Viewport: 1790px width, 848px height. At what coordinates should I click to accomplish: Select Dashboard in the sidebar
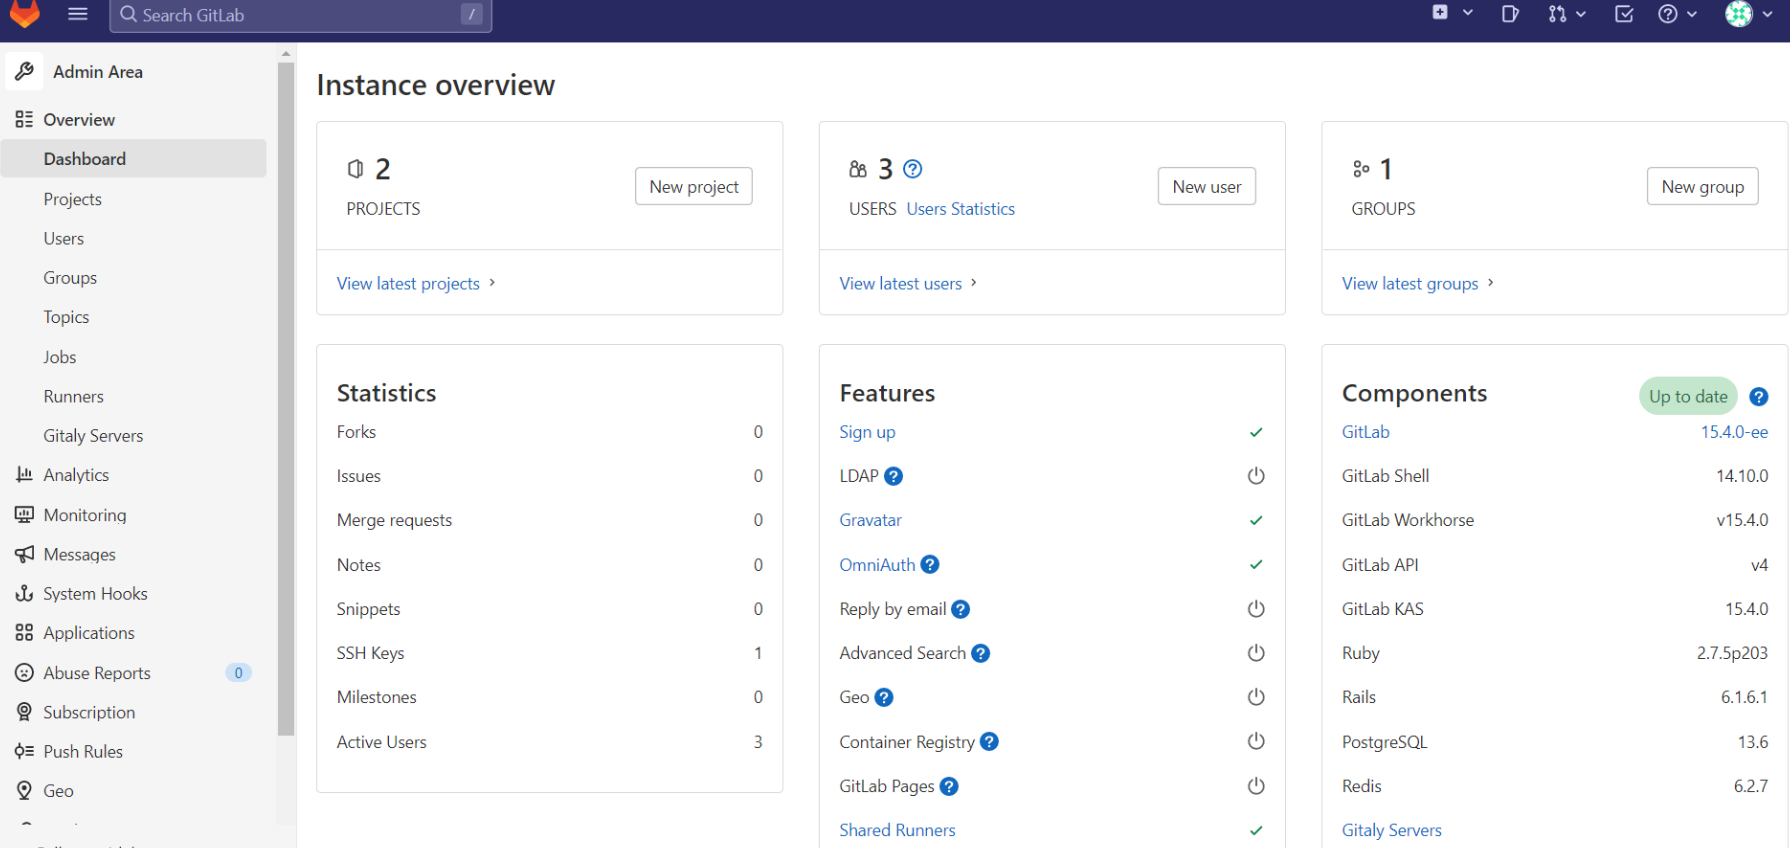coord(133,159)
